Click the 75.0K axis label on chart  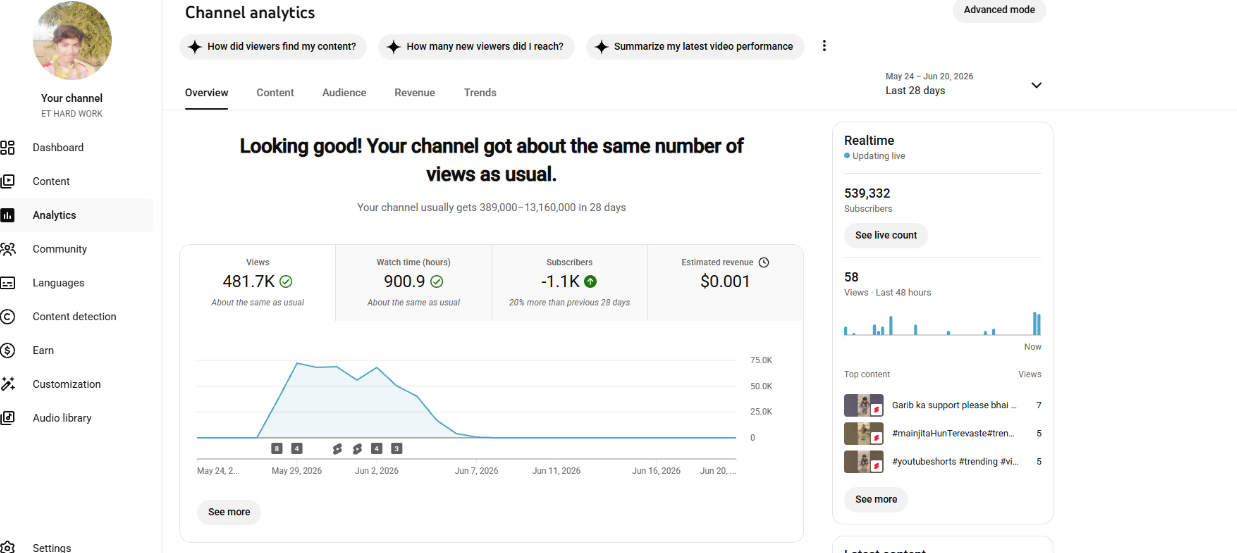(x=761, y=360)
